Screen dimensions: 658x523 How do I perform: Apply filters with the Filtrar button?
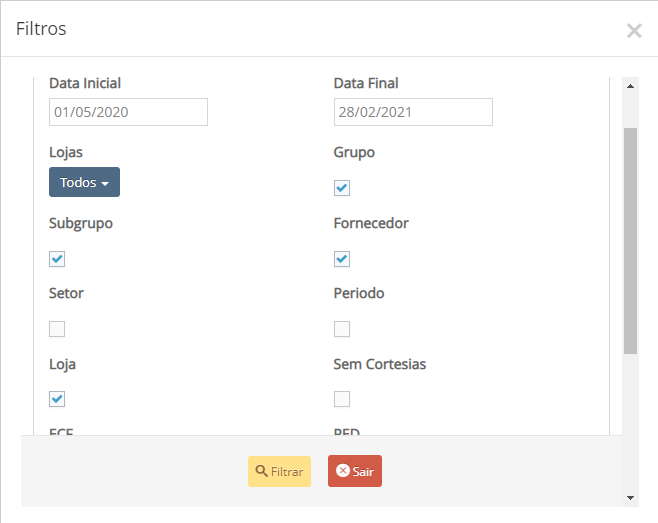(279, 471)
